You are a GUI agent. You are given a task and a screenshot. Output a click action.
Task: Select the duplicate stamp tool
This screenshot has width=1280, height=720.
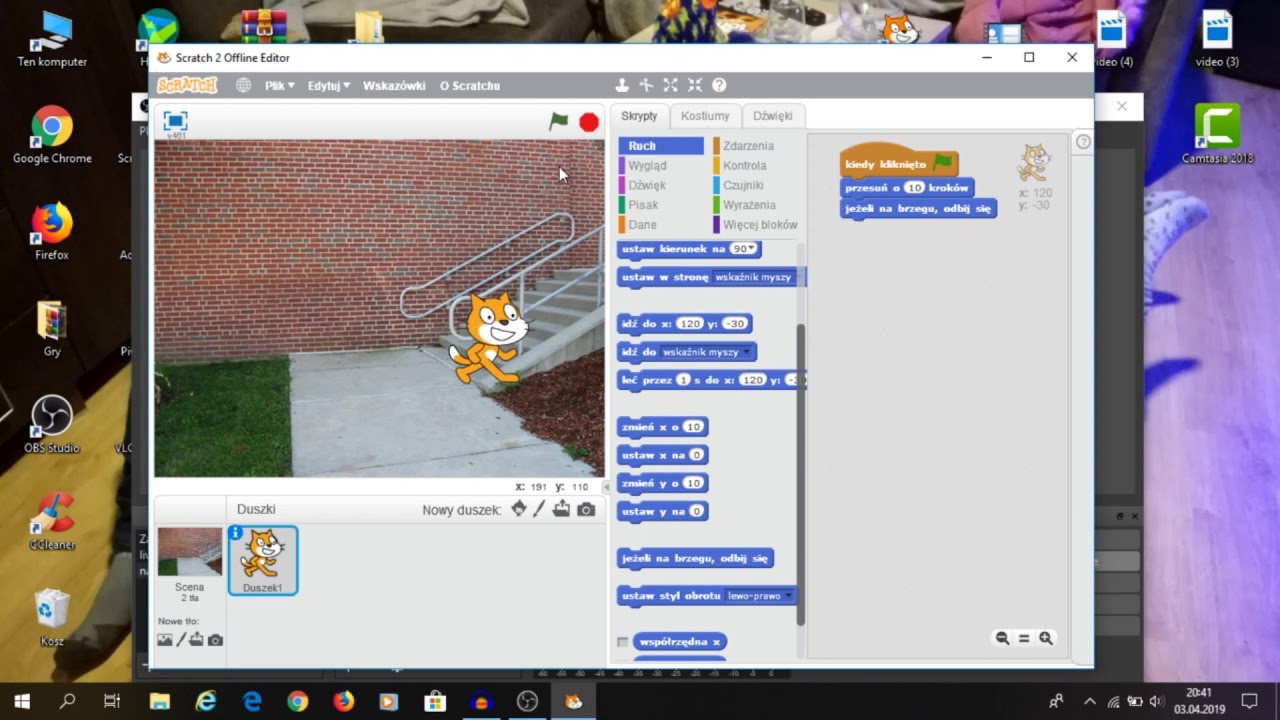(621, 86)
